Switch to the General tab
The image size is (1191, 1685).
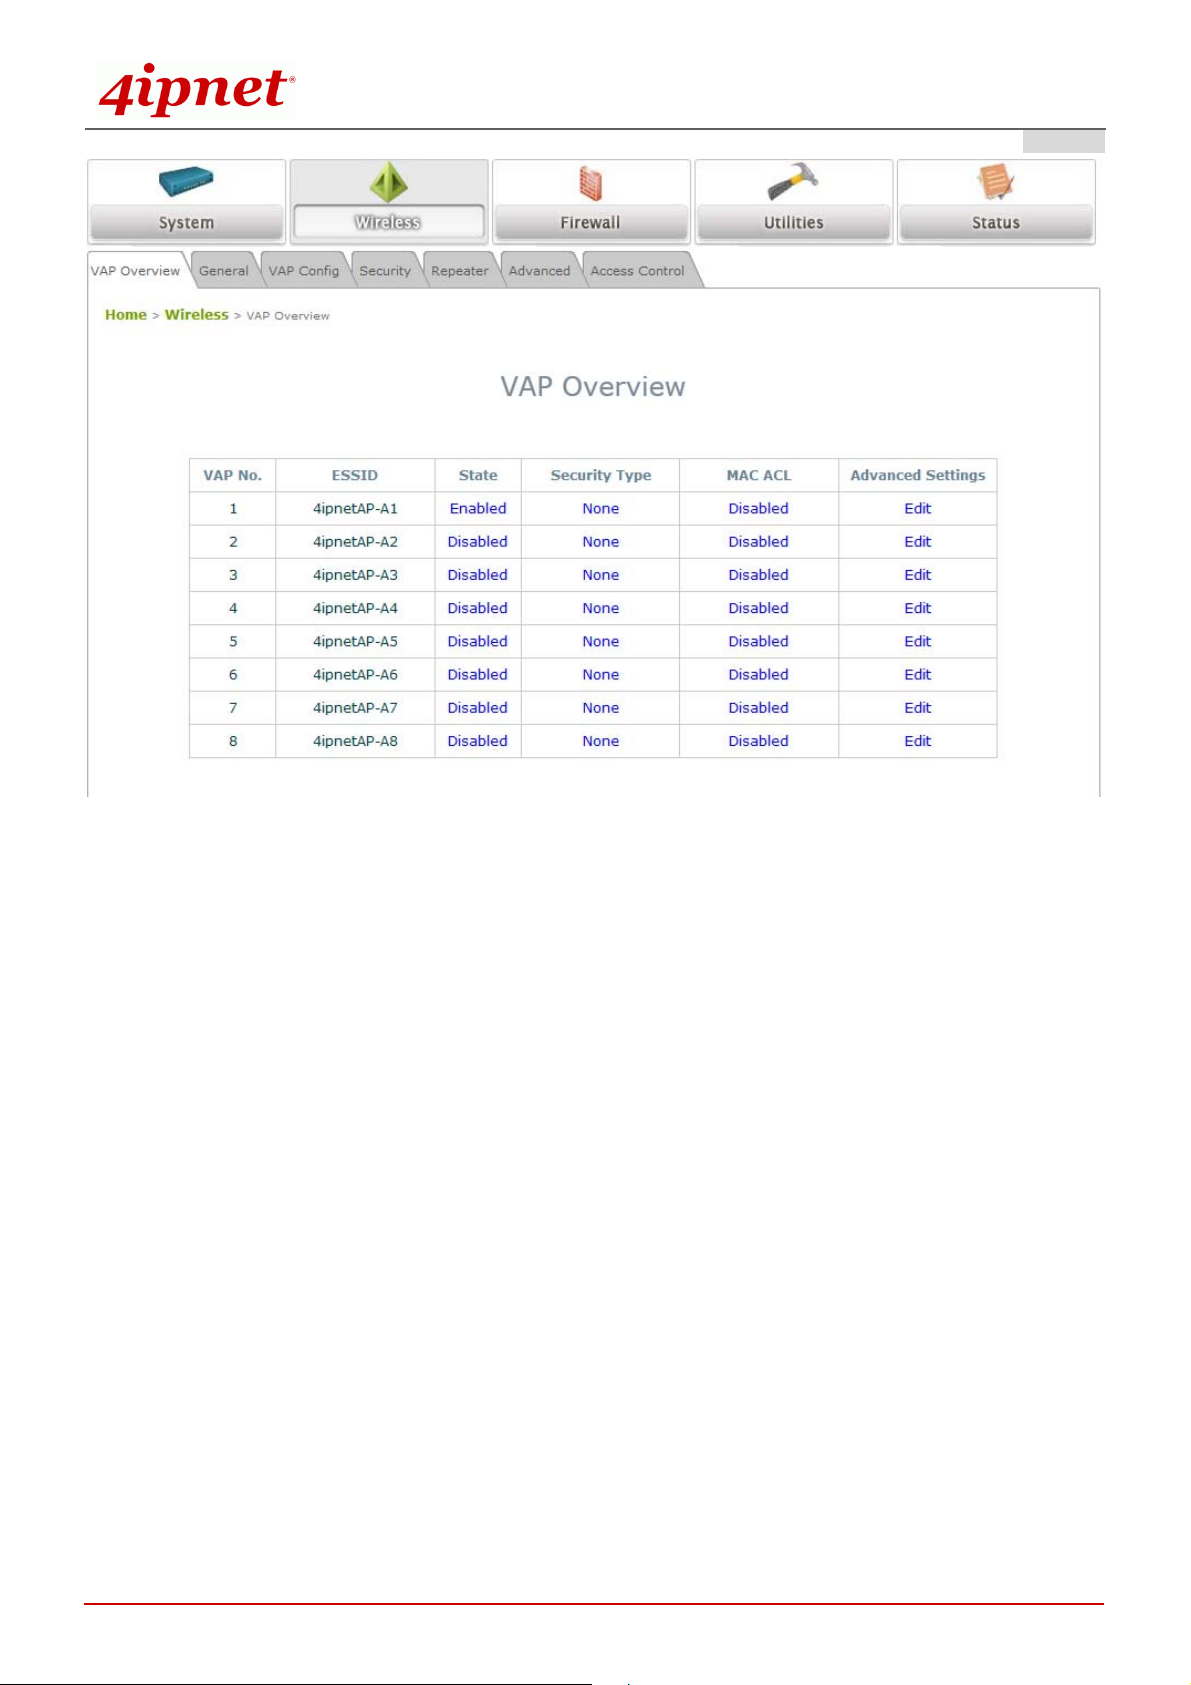pyautogui.click(x=224, y=271)
